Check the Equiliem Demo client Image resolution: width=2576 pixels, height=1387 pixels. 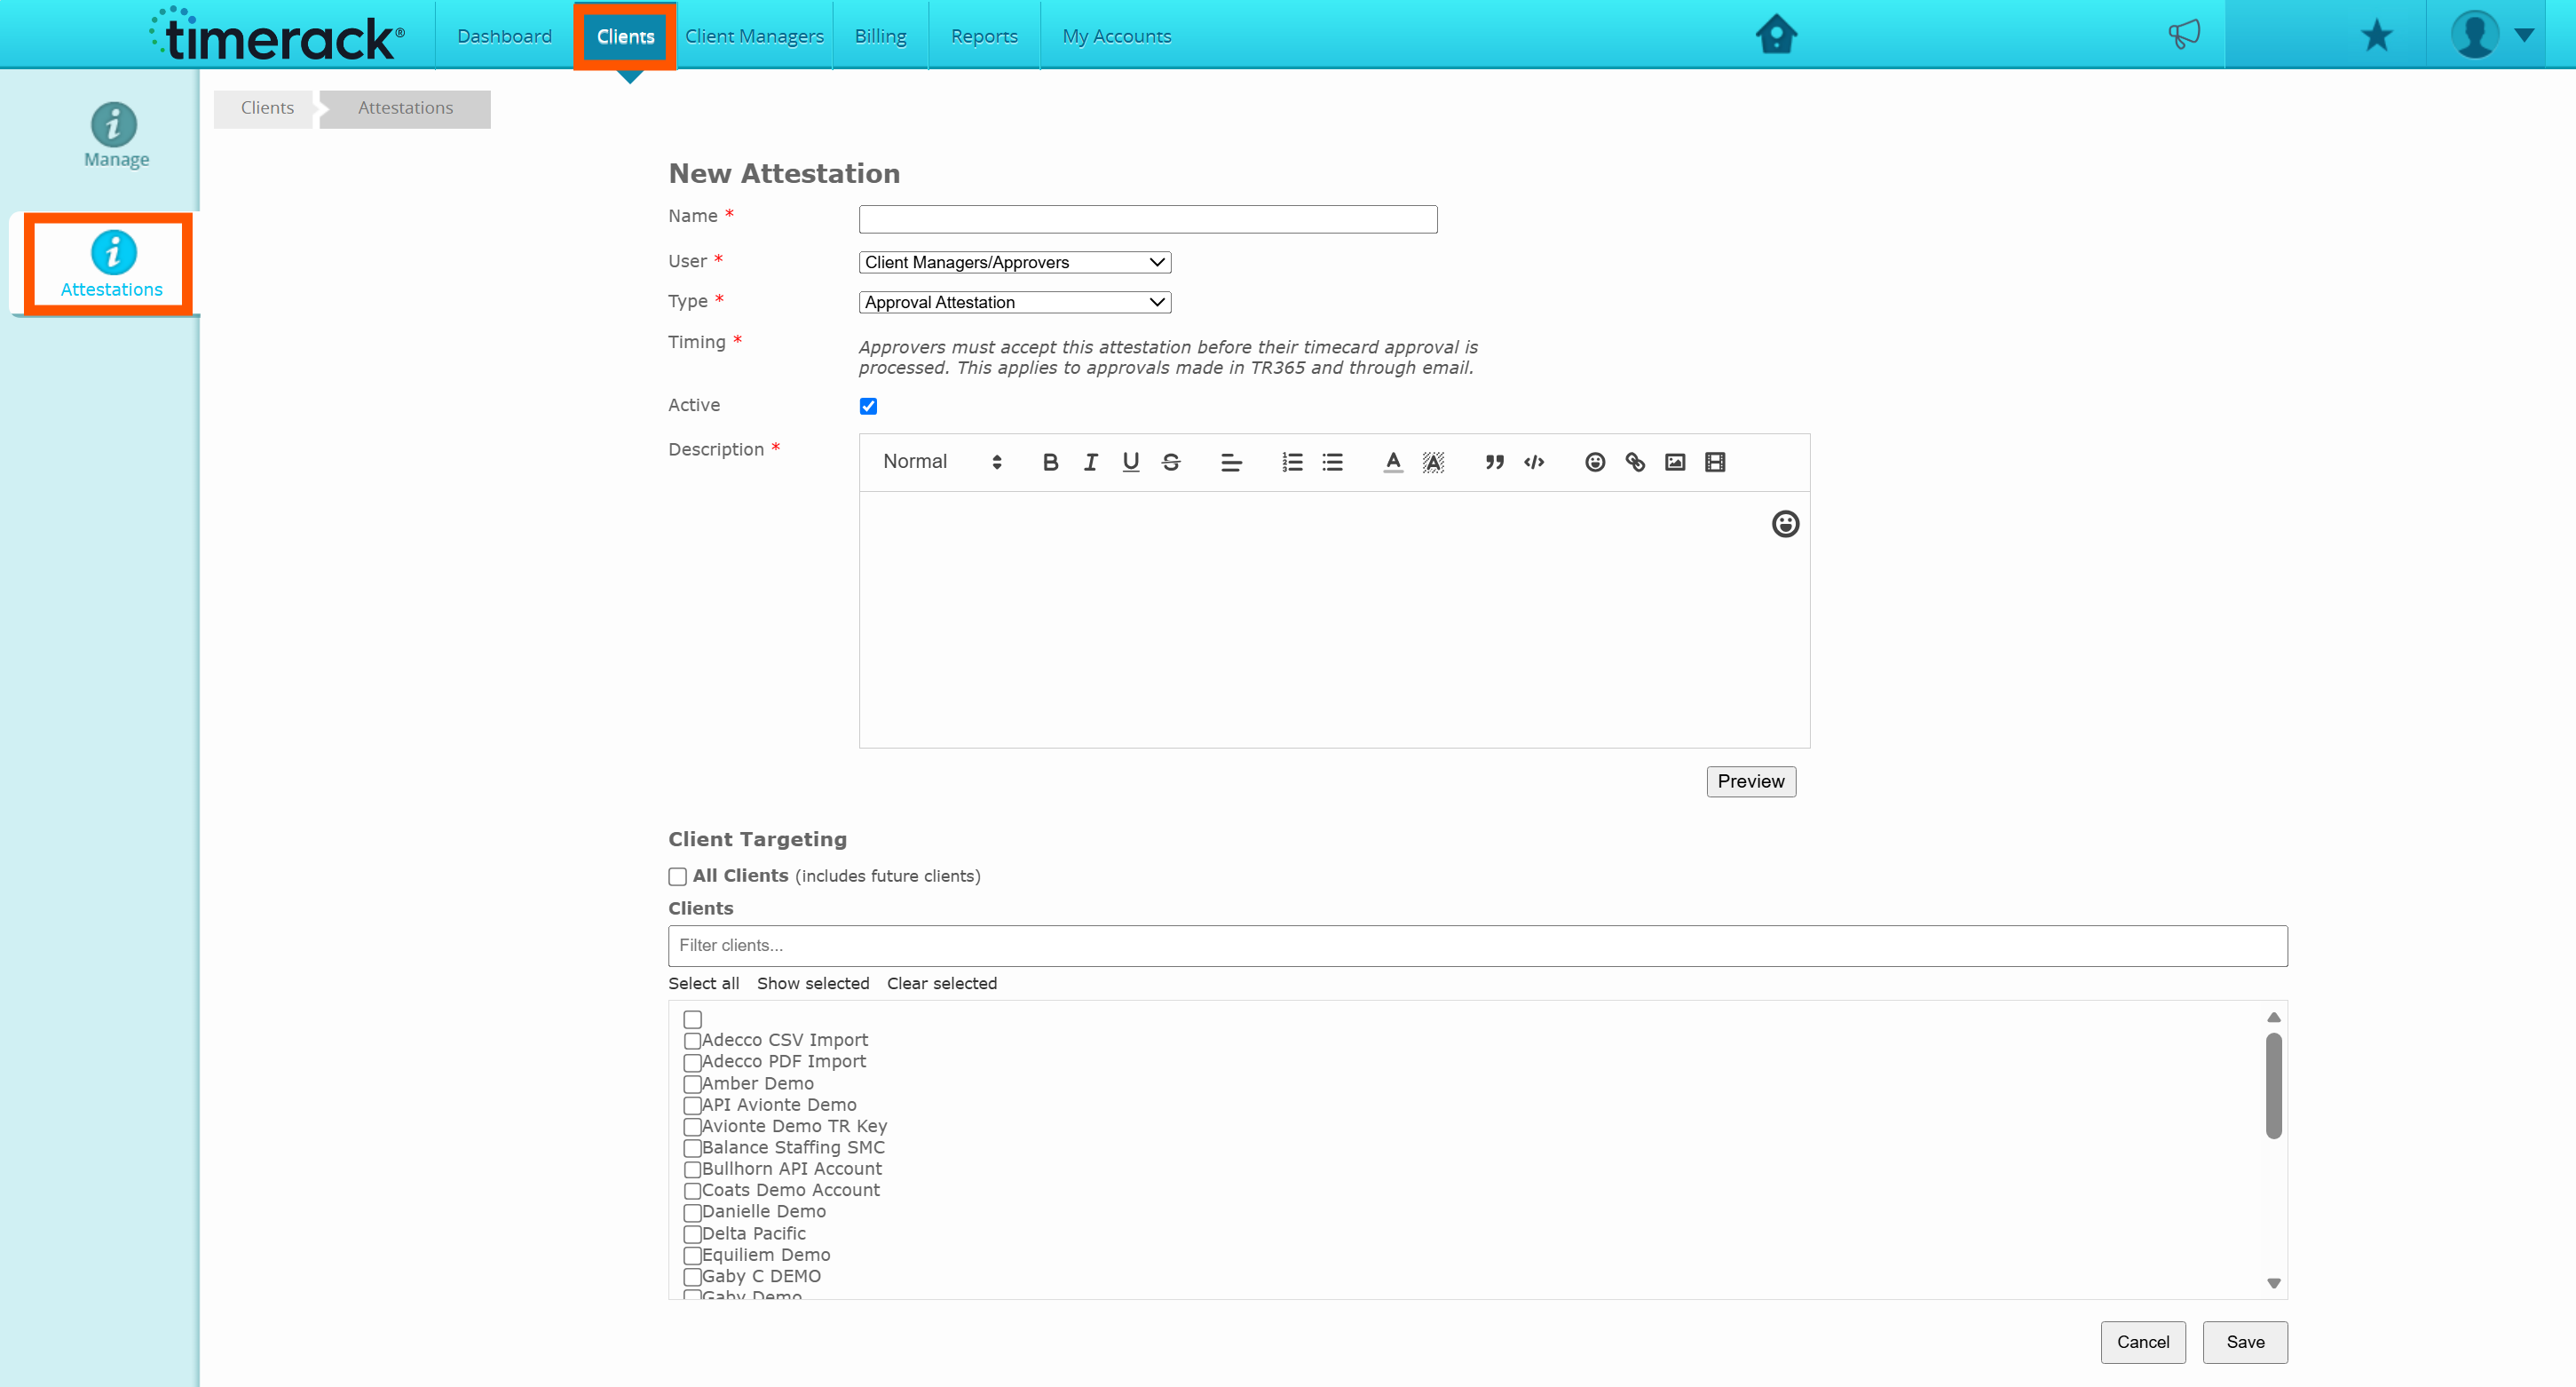(692, 1256)
